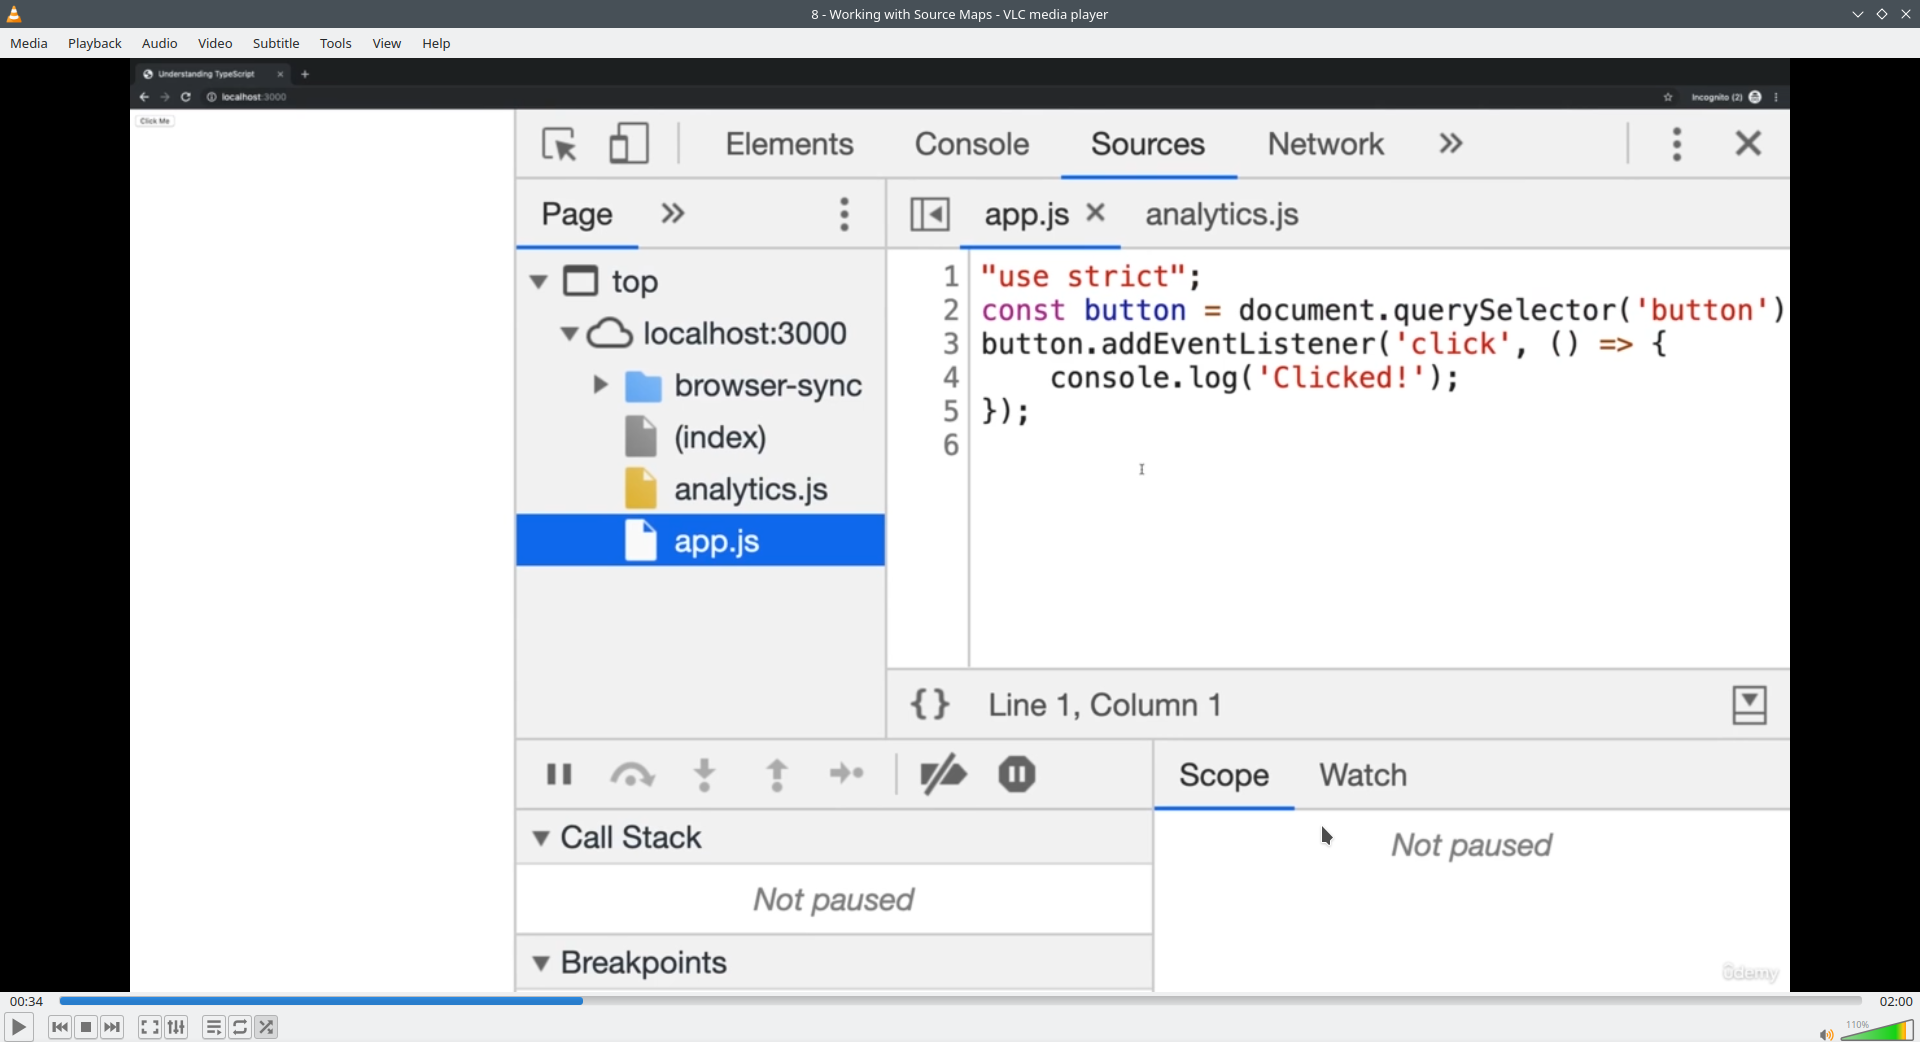
Task: Seek in the VLC progress bar
Action: click(x=960, y=1001)
